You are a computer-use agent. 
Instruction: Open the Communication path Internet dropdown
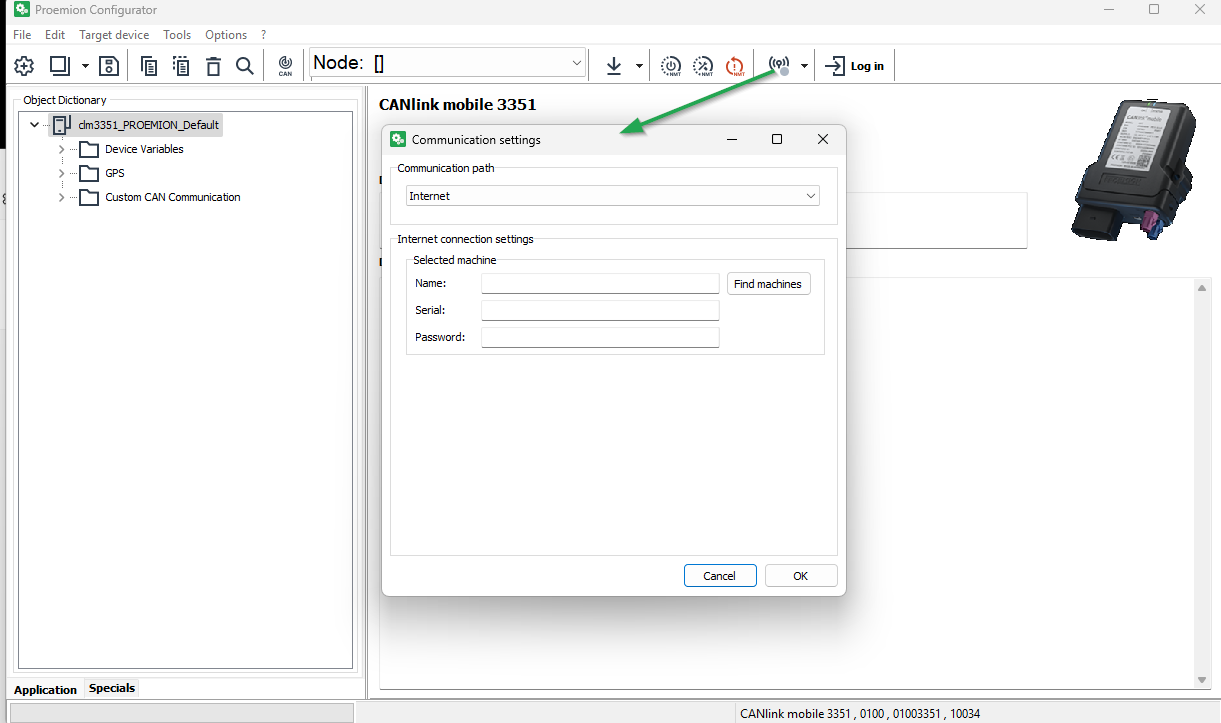click(613, 196)
